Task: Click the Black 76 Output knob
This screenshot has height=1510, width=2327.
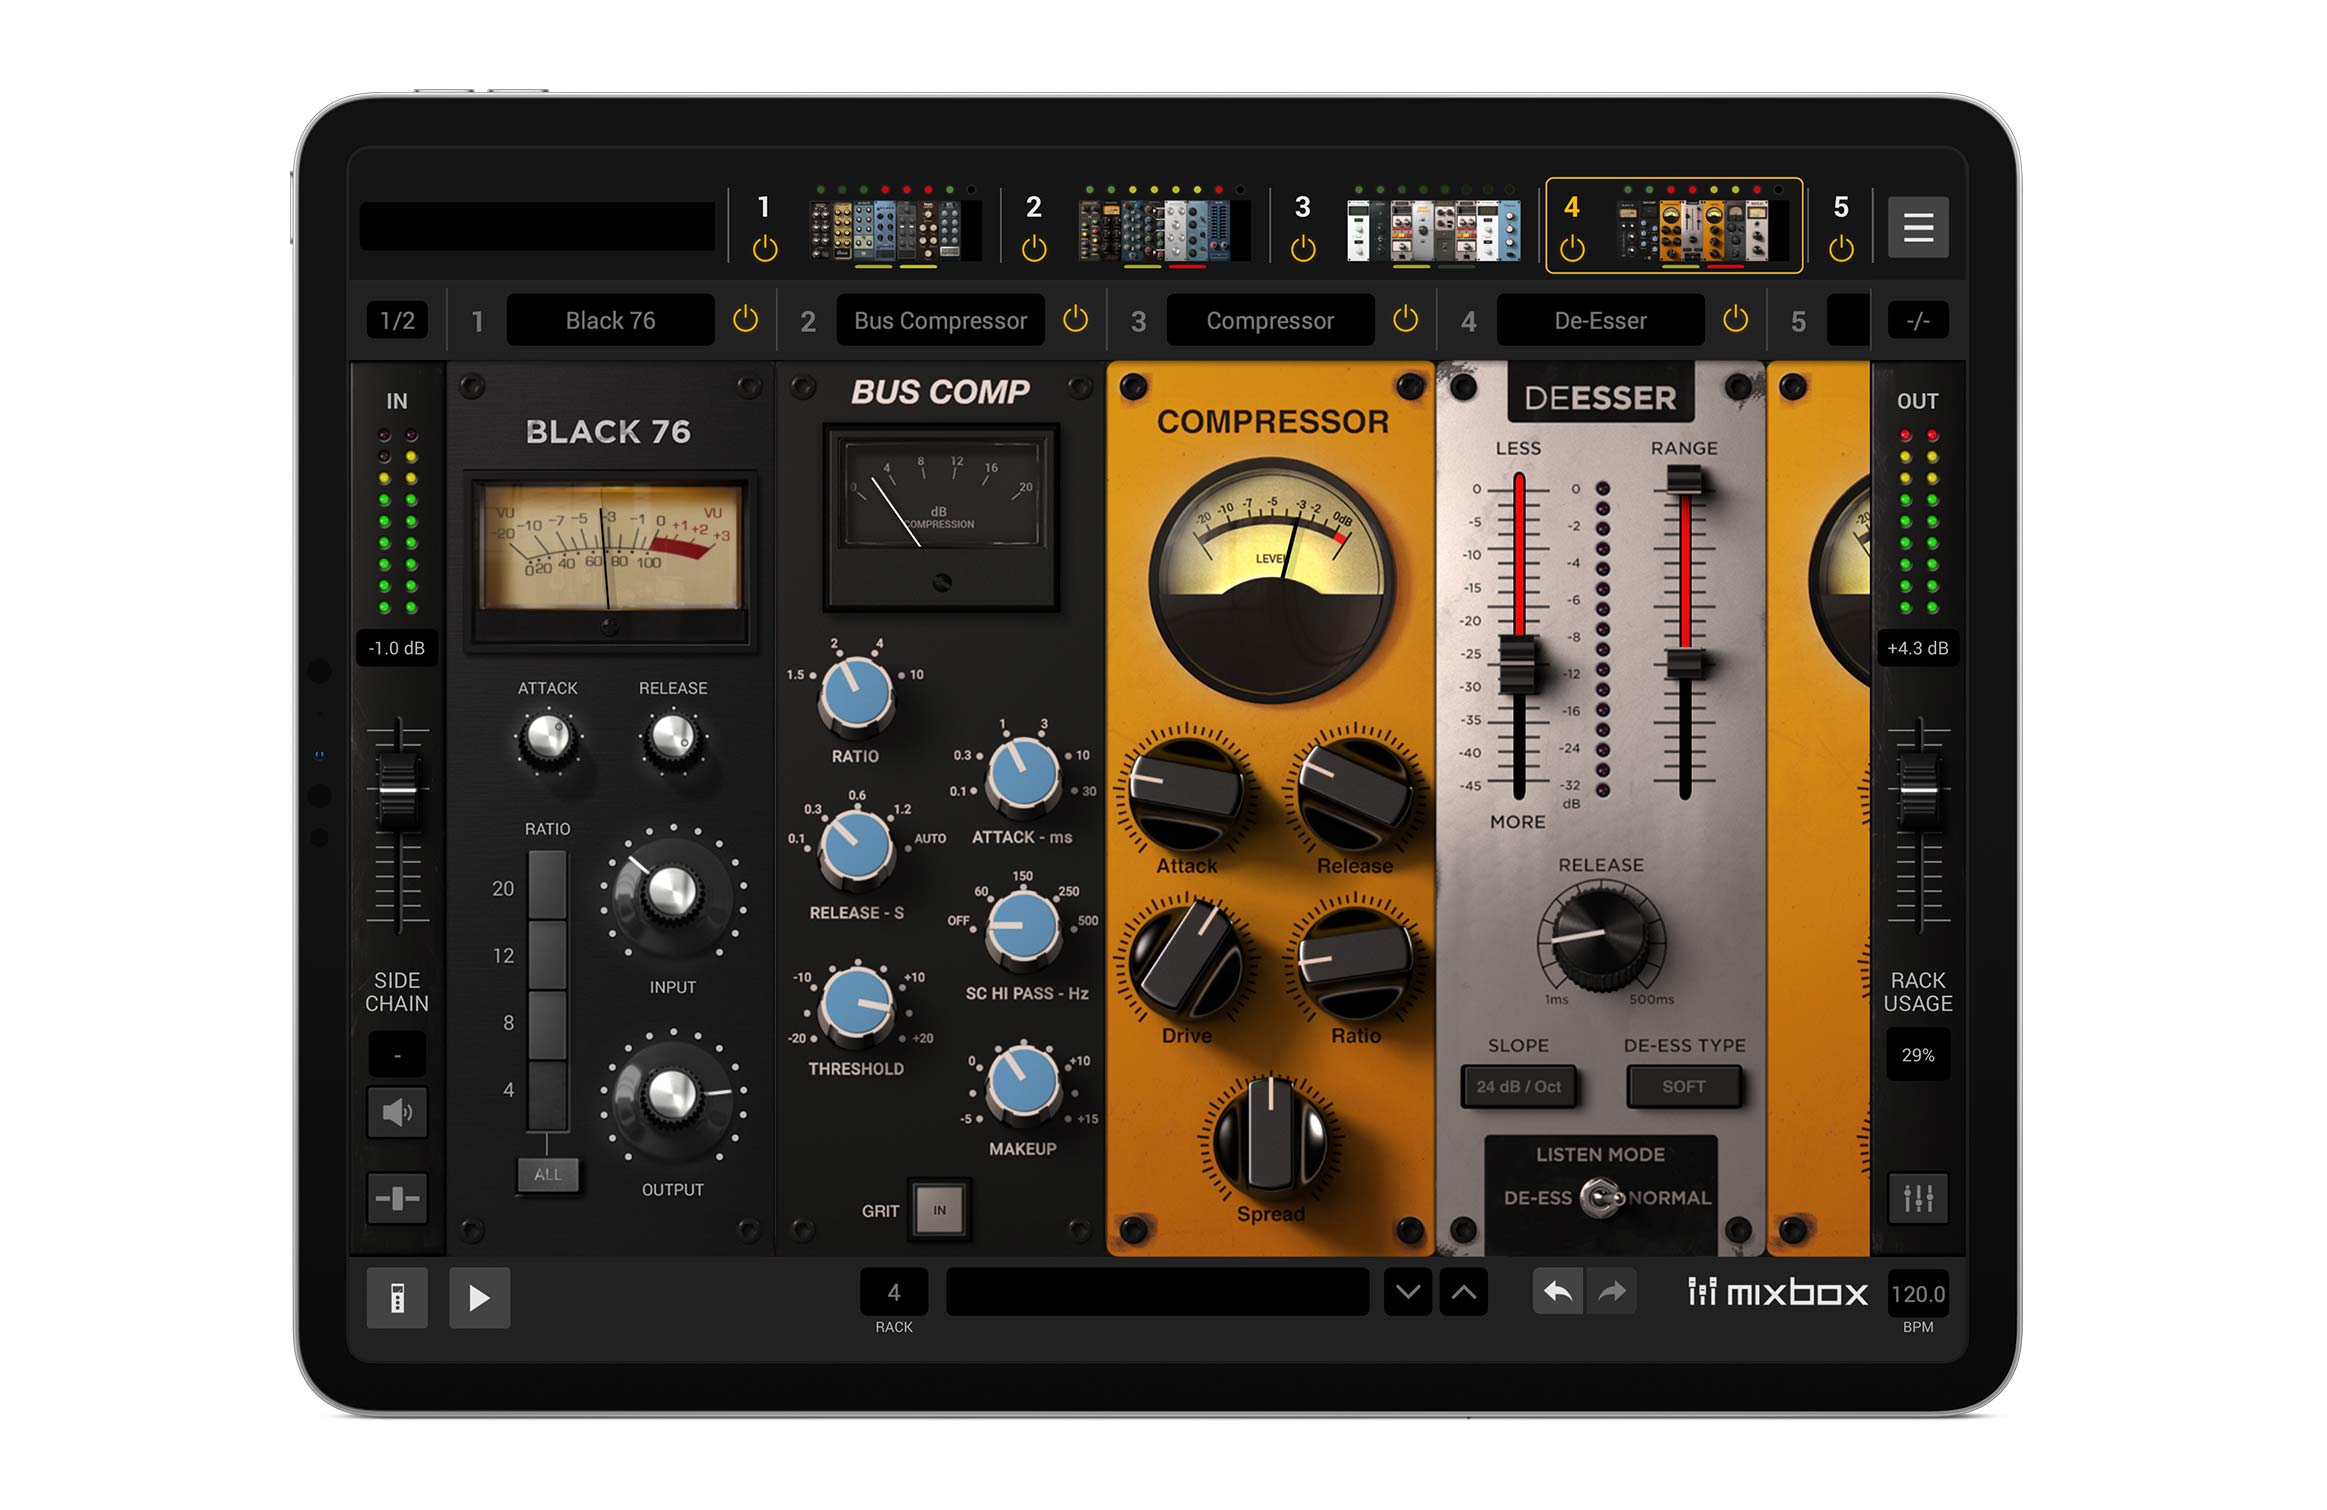Action: 672,1096
